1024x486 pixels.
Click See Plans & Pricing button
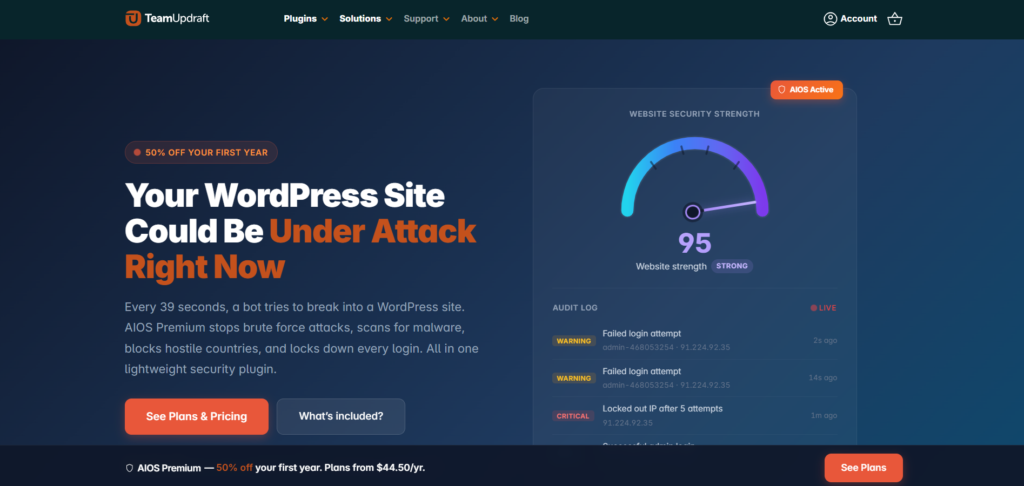pos(197,416)
